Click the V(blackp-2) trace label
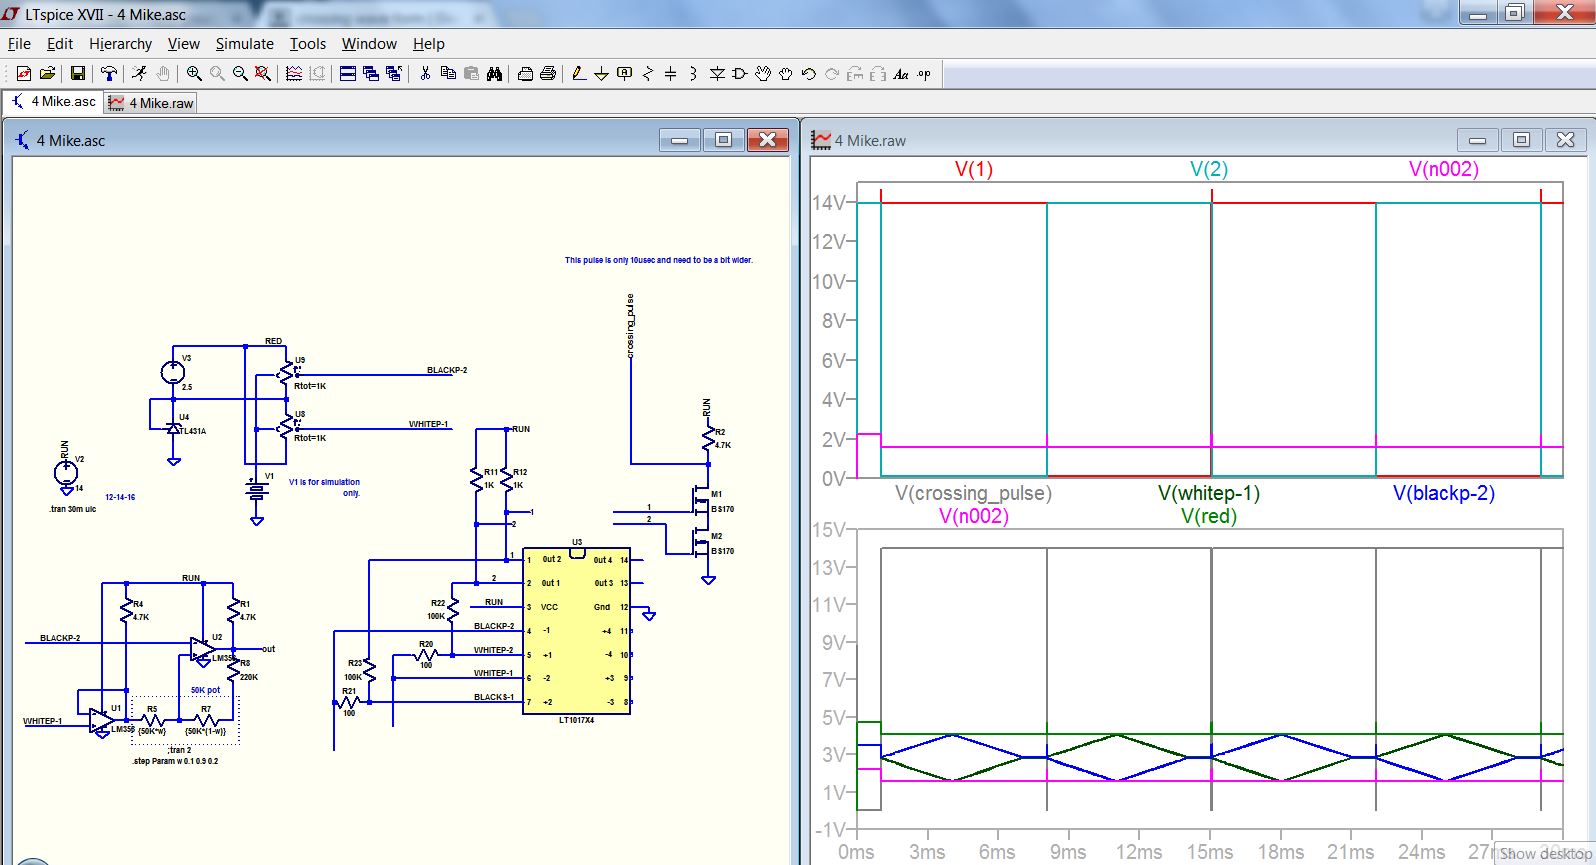Screen dimensions: 1596x865 coord(1443,493)
